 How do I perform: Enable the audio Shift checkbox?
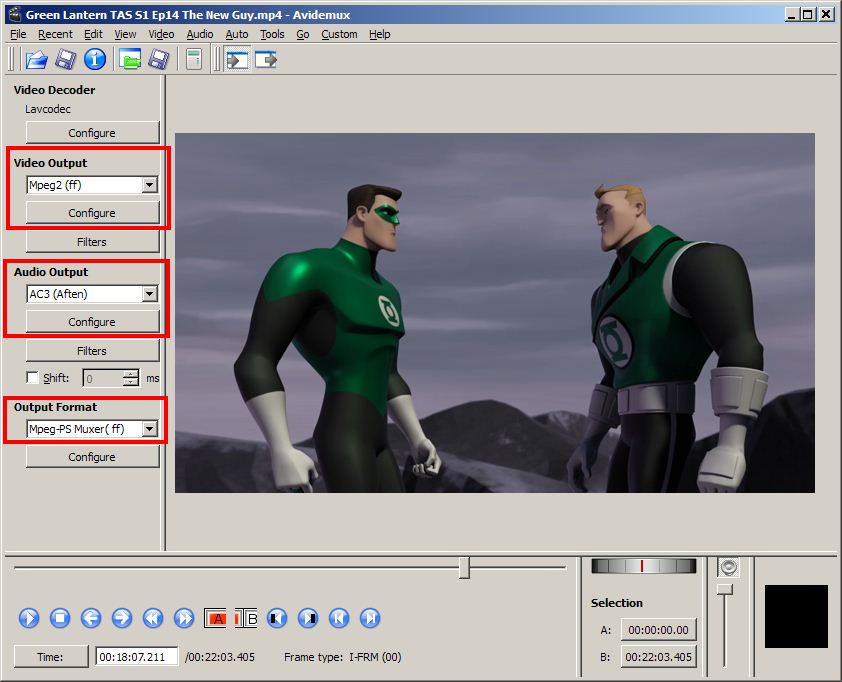(32, 378)
